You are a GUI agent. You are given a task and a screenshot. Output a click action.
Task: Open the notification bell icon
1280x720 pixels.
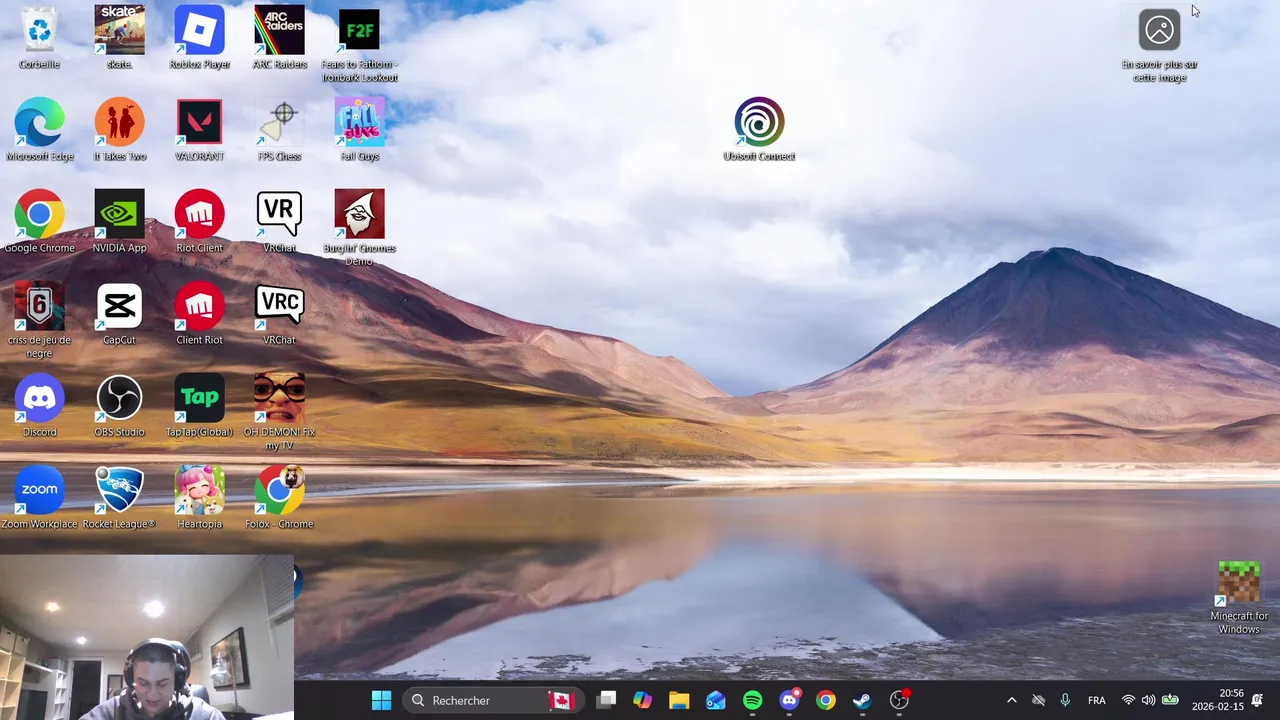pos(1257,700)
